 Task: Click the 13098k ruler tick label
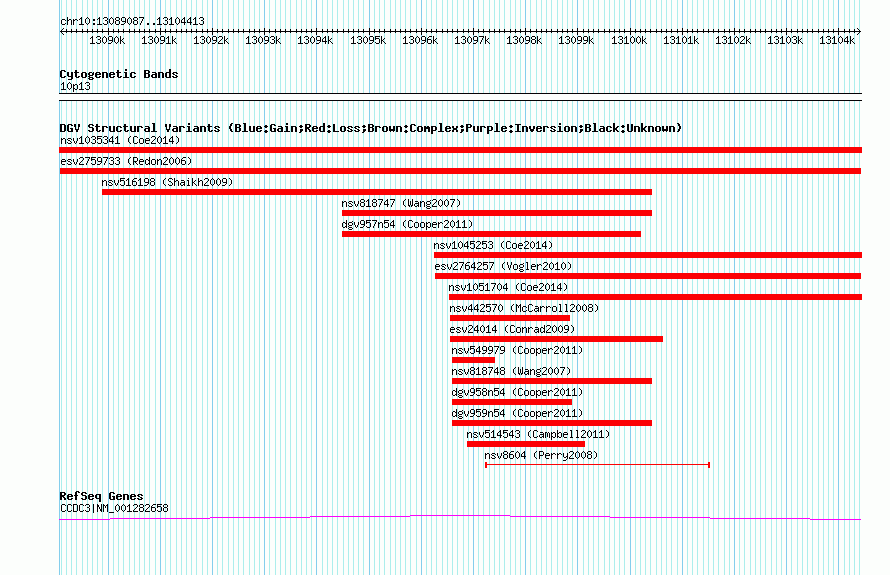524,40
